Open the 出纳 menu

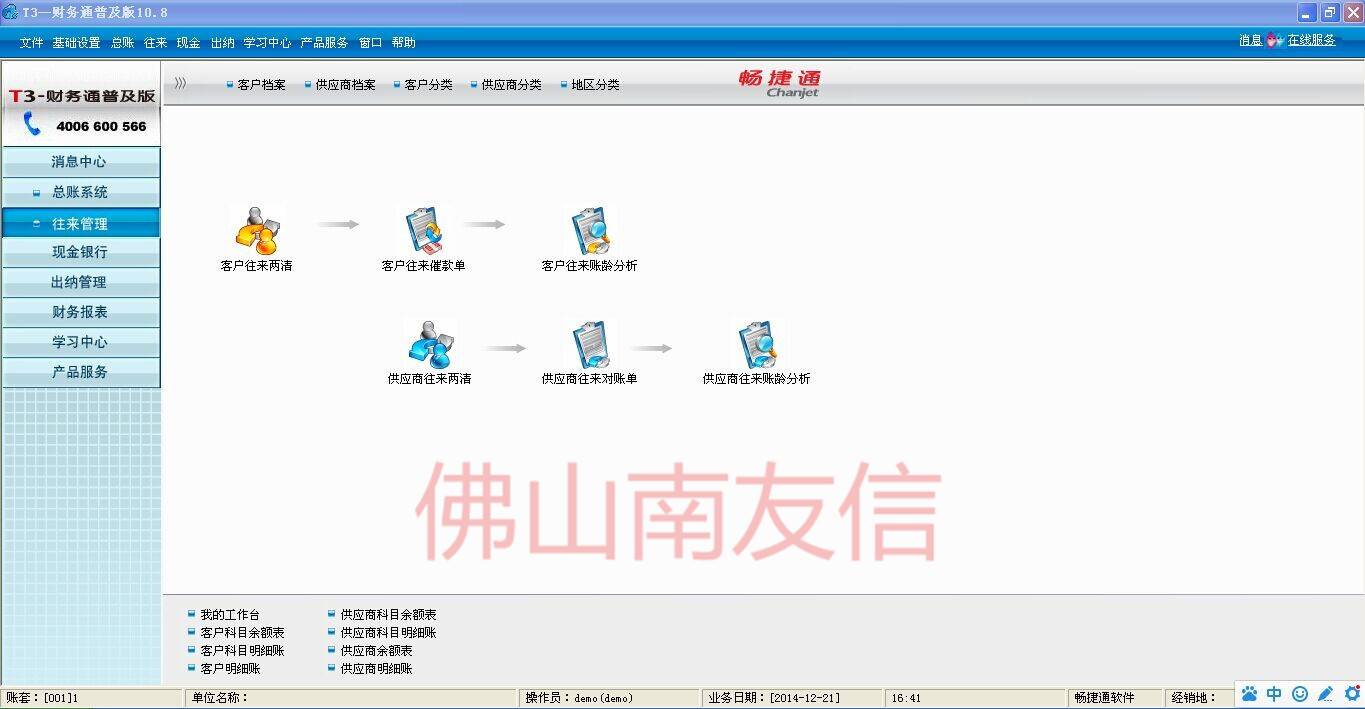coord(223,43)
